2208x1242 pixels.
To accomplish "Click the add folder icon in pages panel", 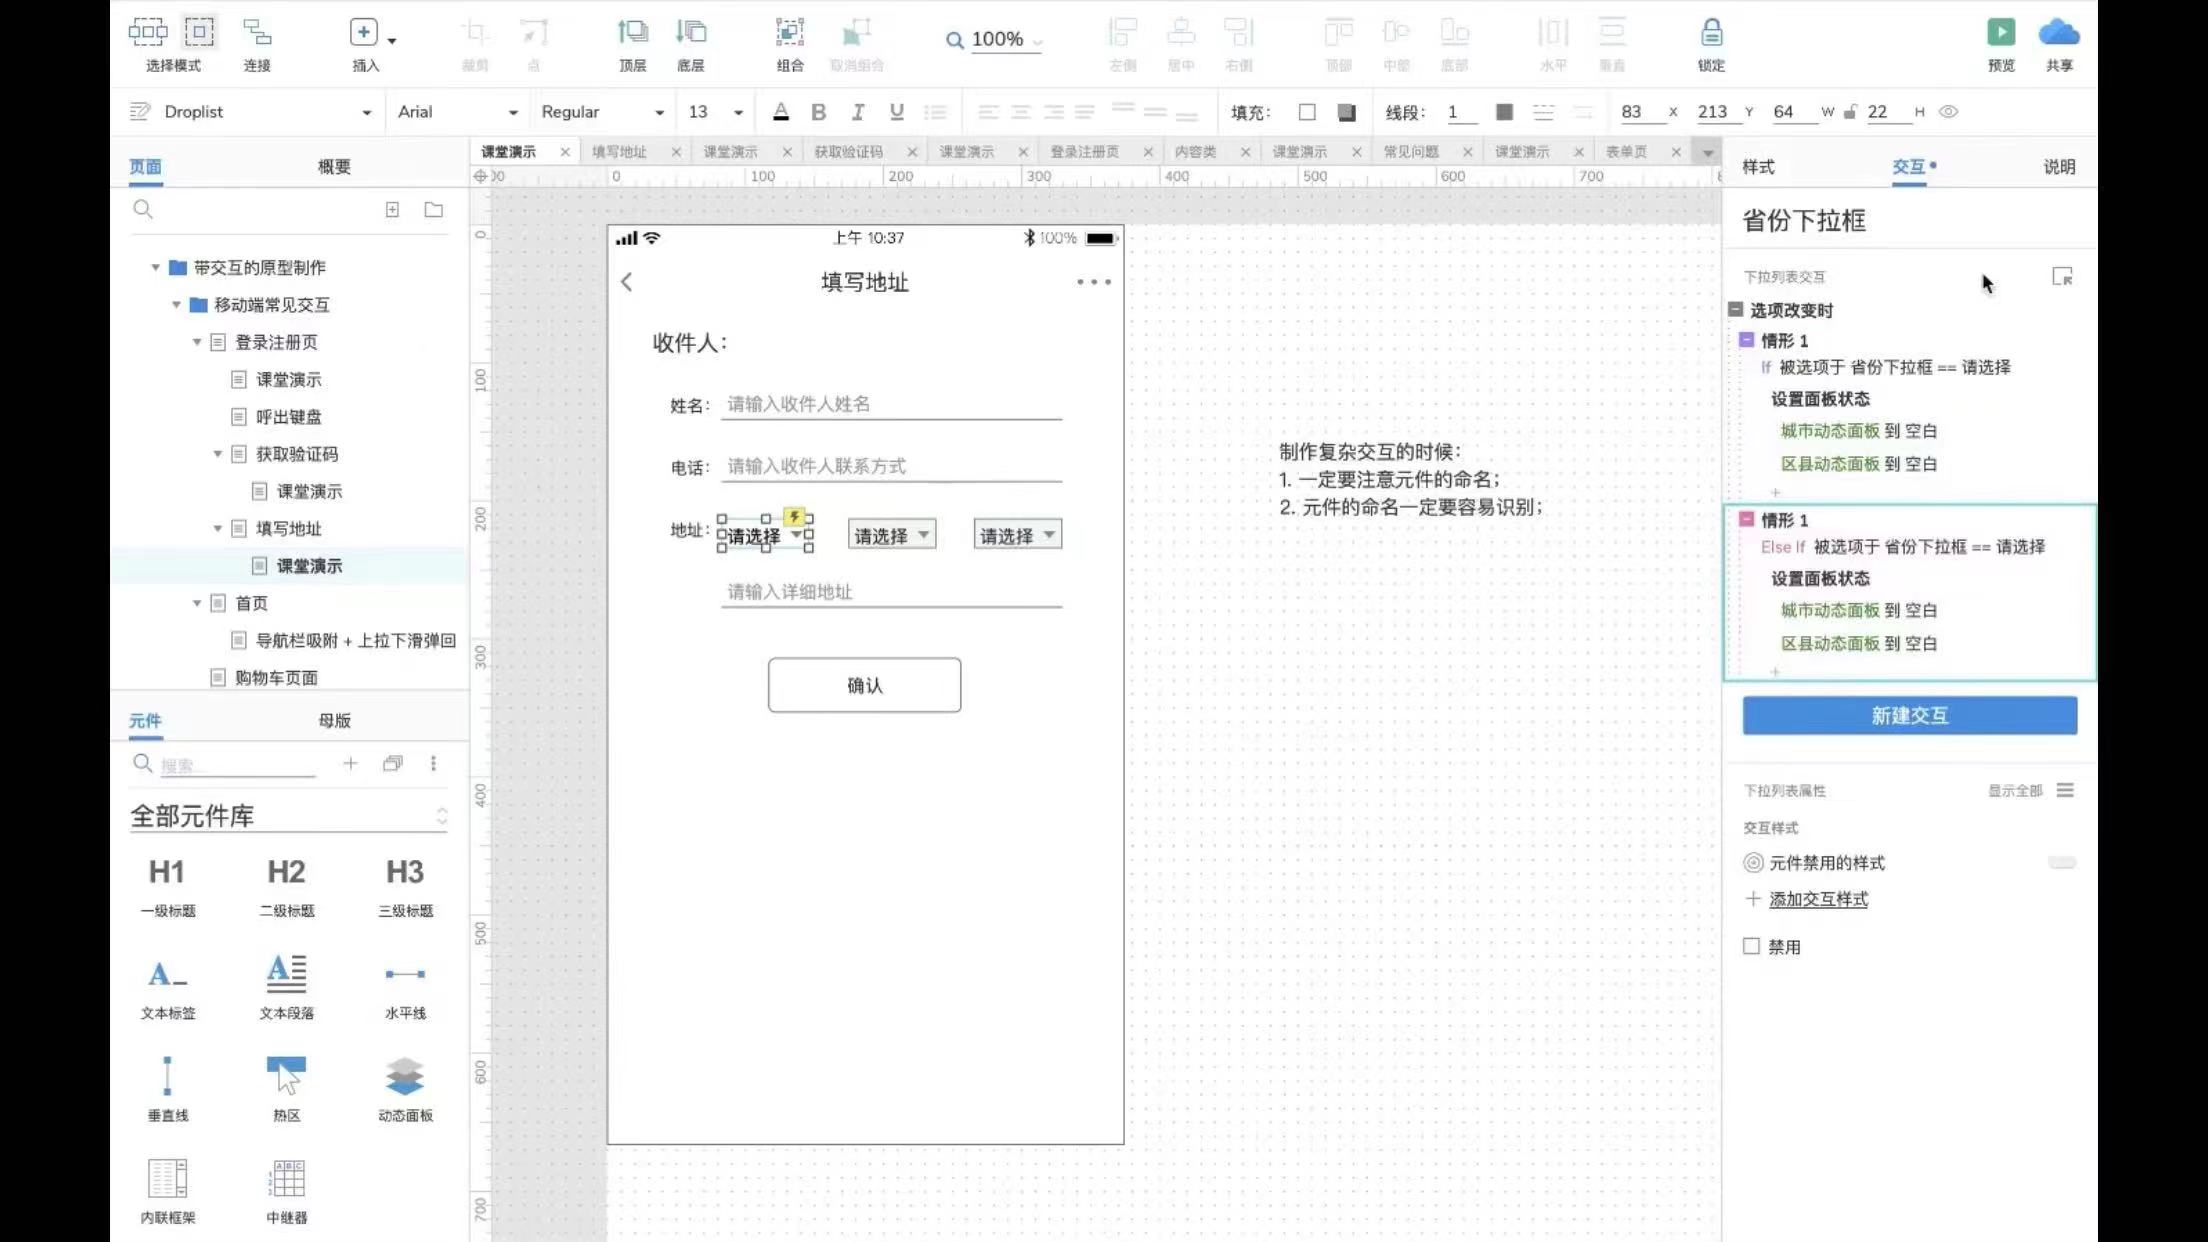I will coord(433,210).
